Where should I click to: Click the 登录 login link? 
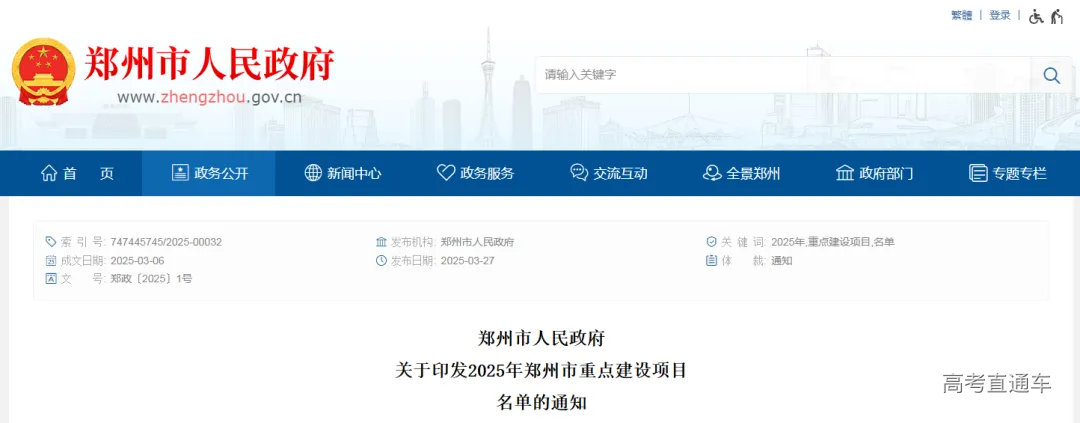pyautogui.click(x=1000, y=15)
